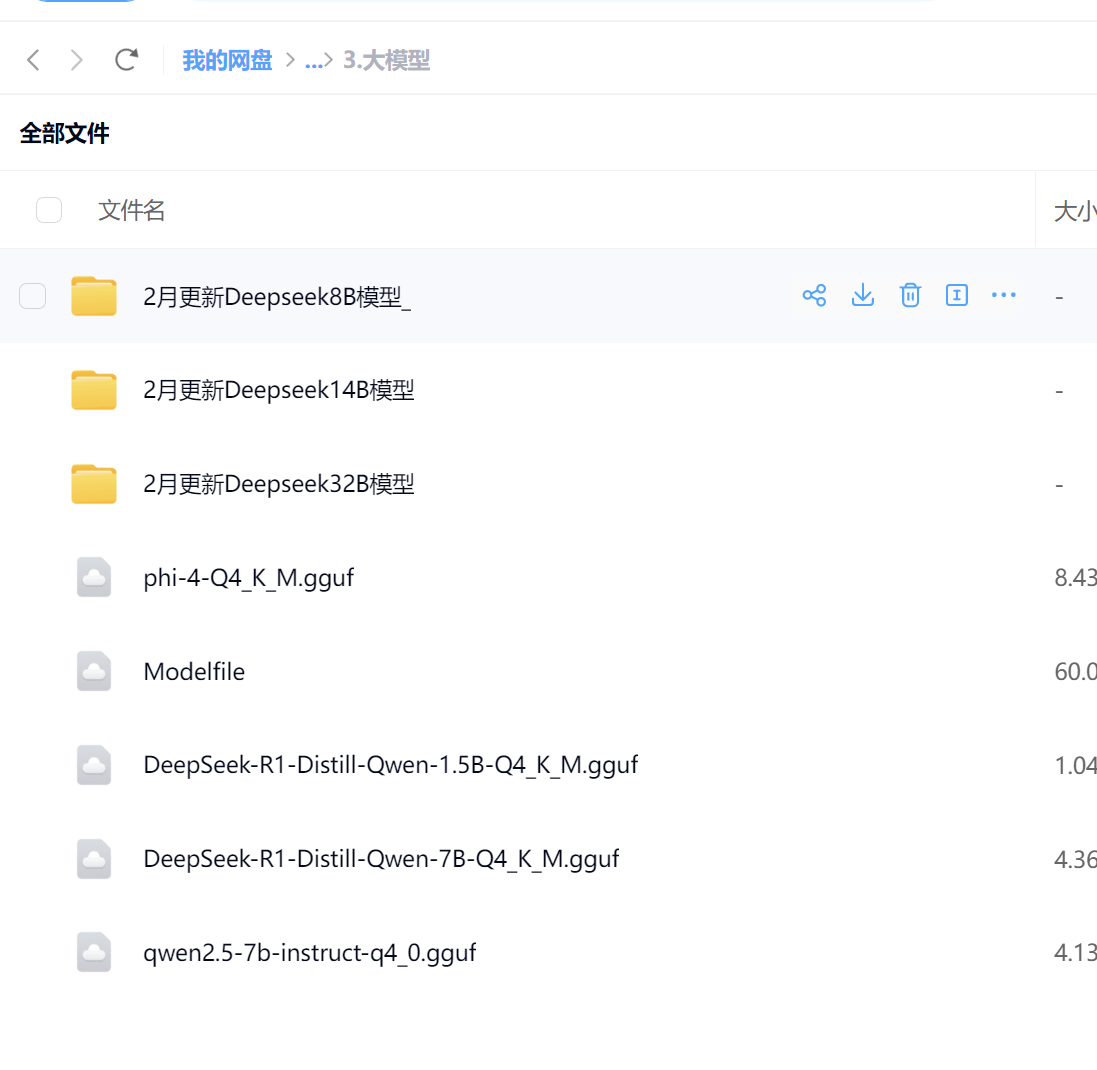Download the 2月更新Deepseek8B模型_ folder
Image resolution: width=1097 pixels, height=1070 pixels.
point(862,295)
